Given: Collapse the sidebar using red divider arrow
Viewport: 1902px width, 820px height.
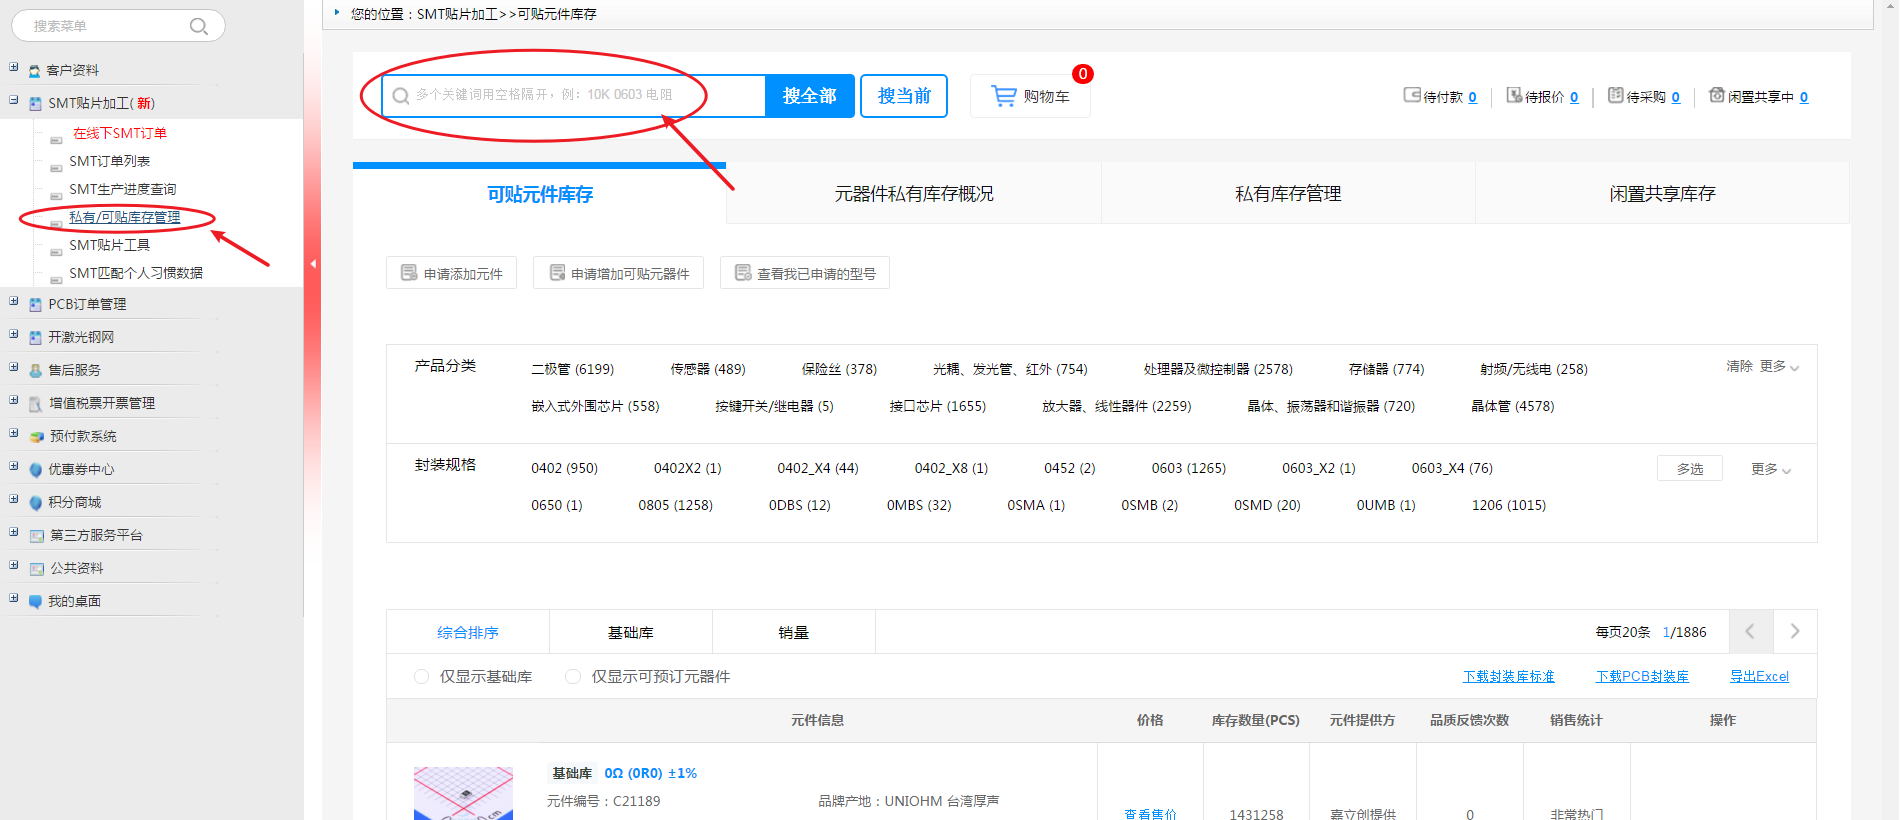Looking at the screenshot, I should pyautogui.click(x=313, y=264).
